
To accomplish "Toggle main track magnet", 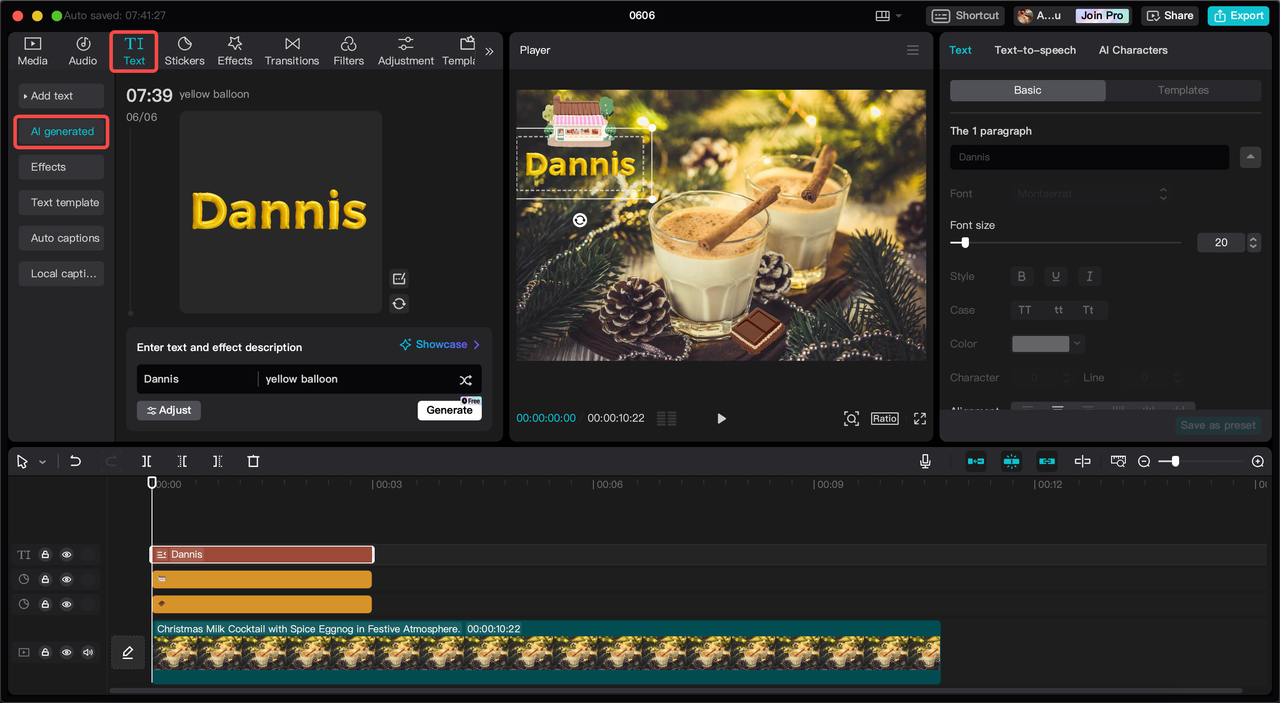I will (976, 461).
